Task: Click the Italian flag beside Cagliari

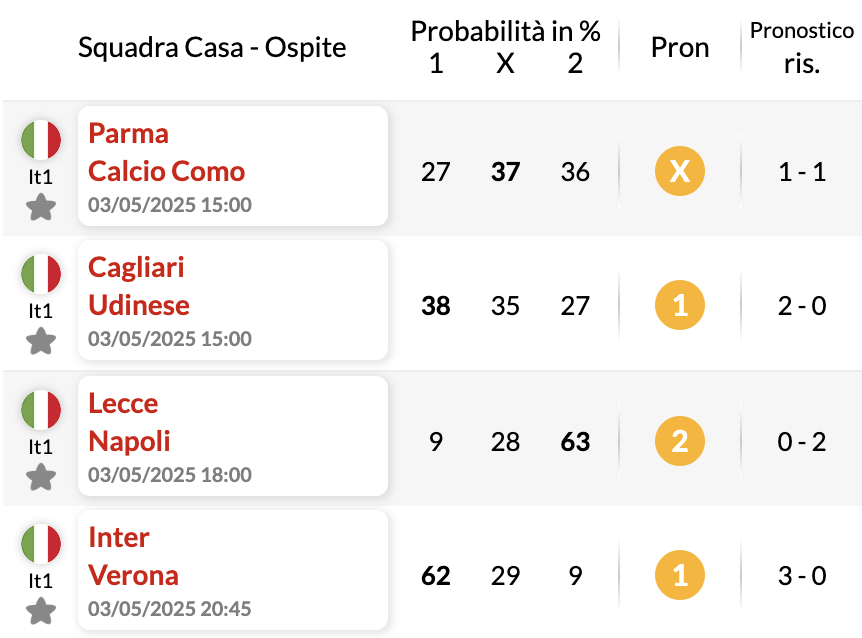Action: point(41,274)
